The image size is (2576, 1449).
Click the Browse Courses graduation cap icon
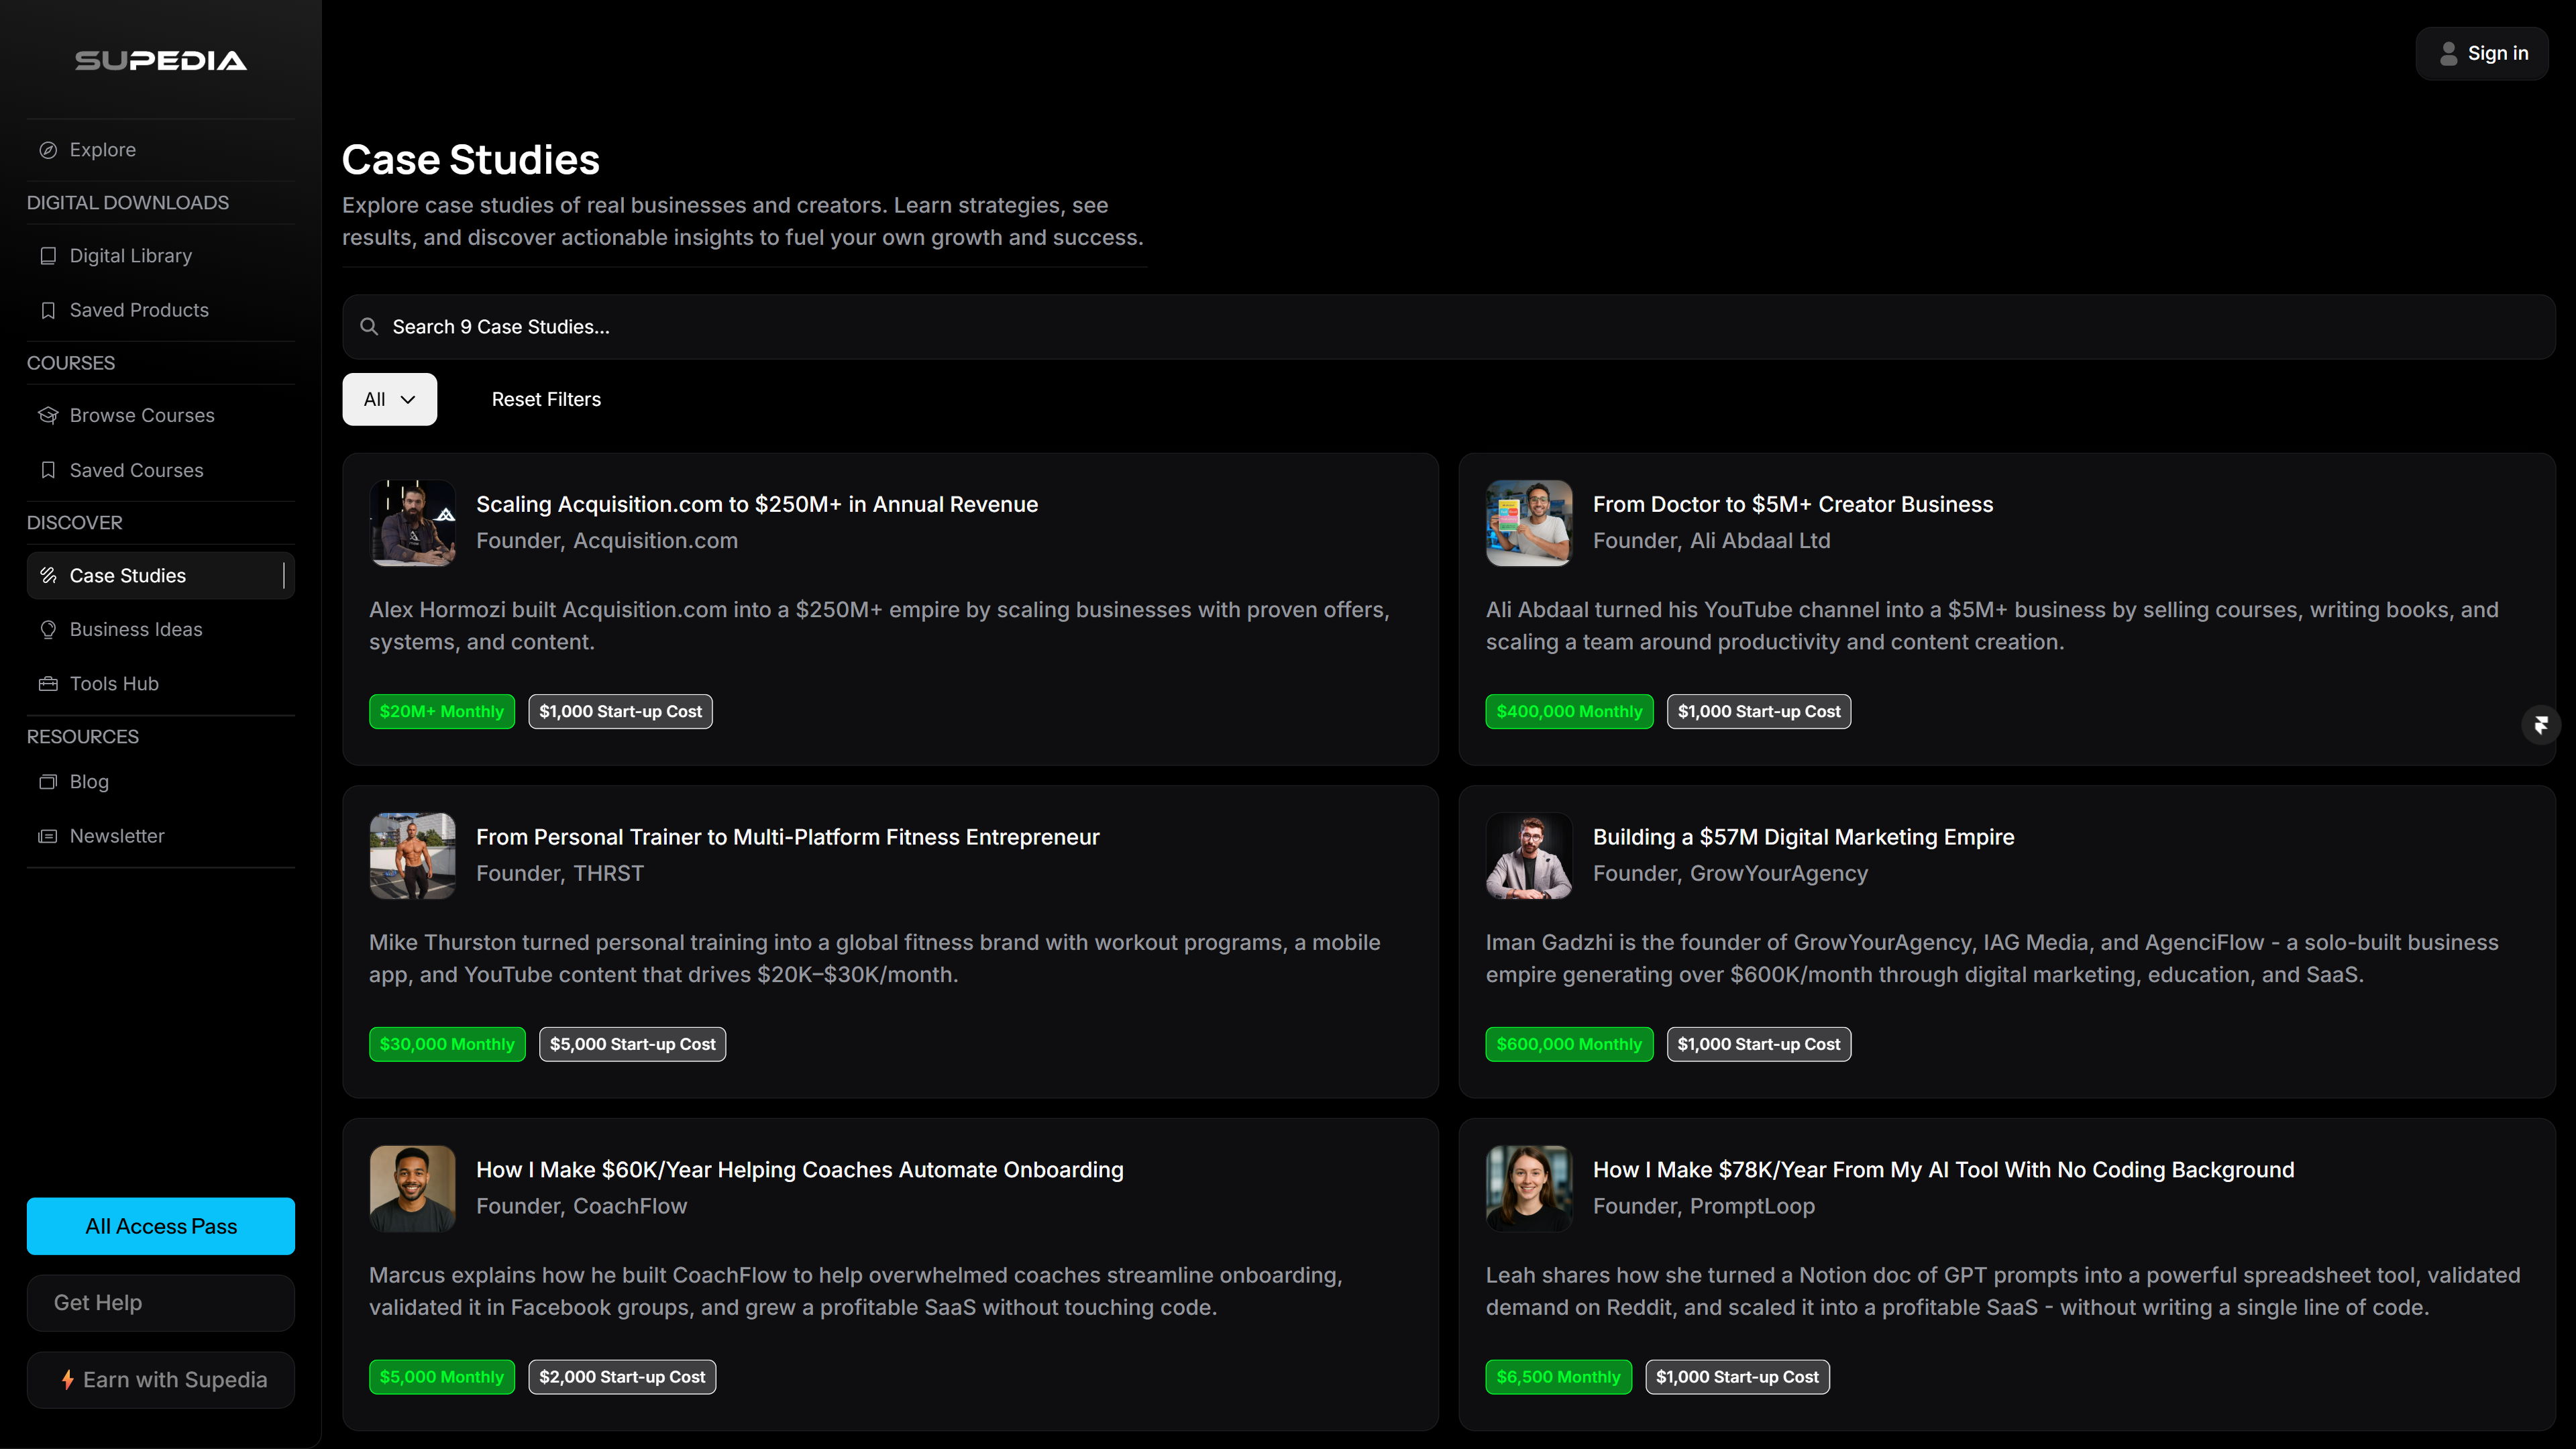[x=48, y=415]
